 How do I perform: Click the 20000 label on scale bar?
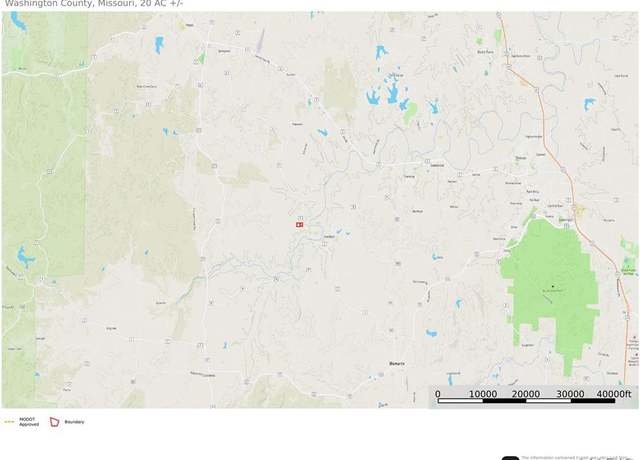pos(526,394)
